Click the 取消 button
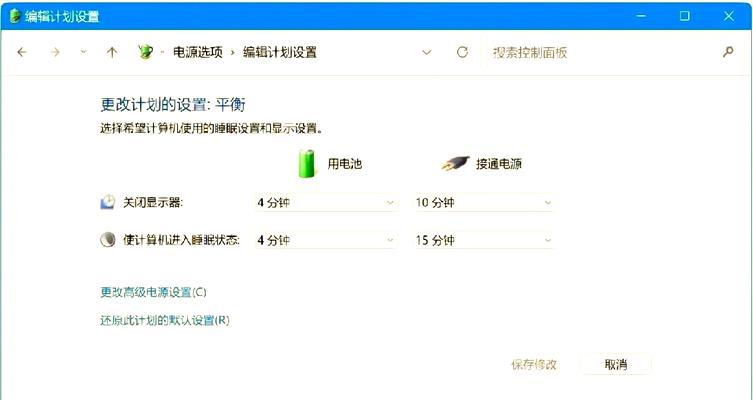753x400 pixels. (616, 364)
